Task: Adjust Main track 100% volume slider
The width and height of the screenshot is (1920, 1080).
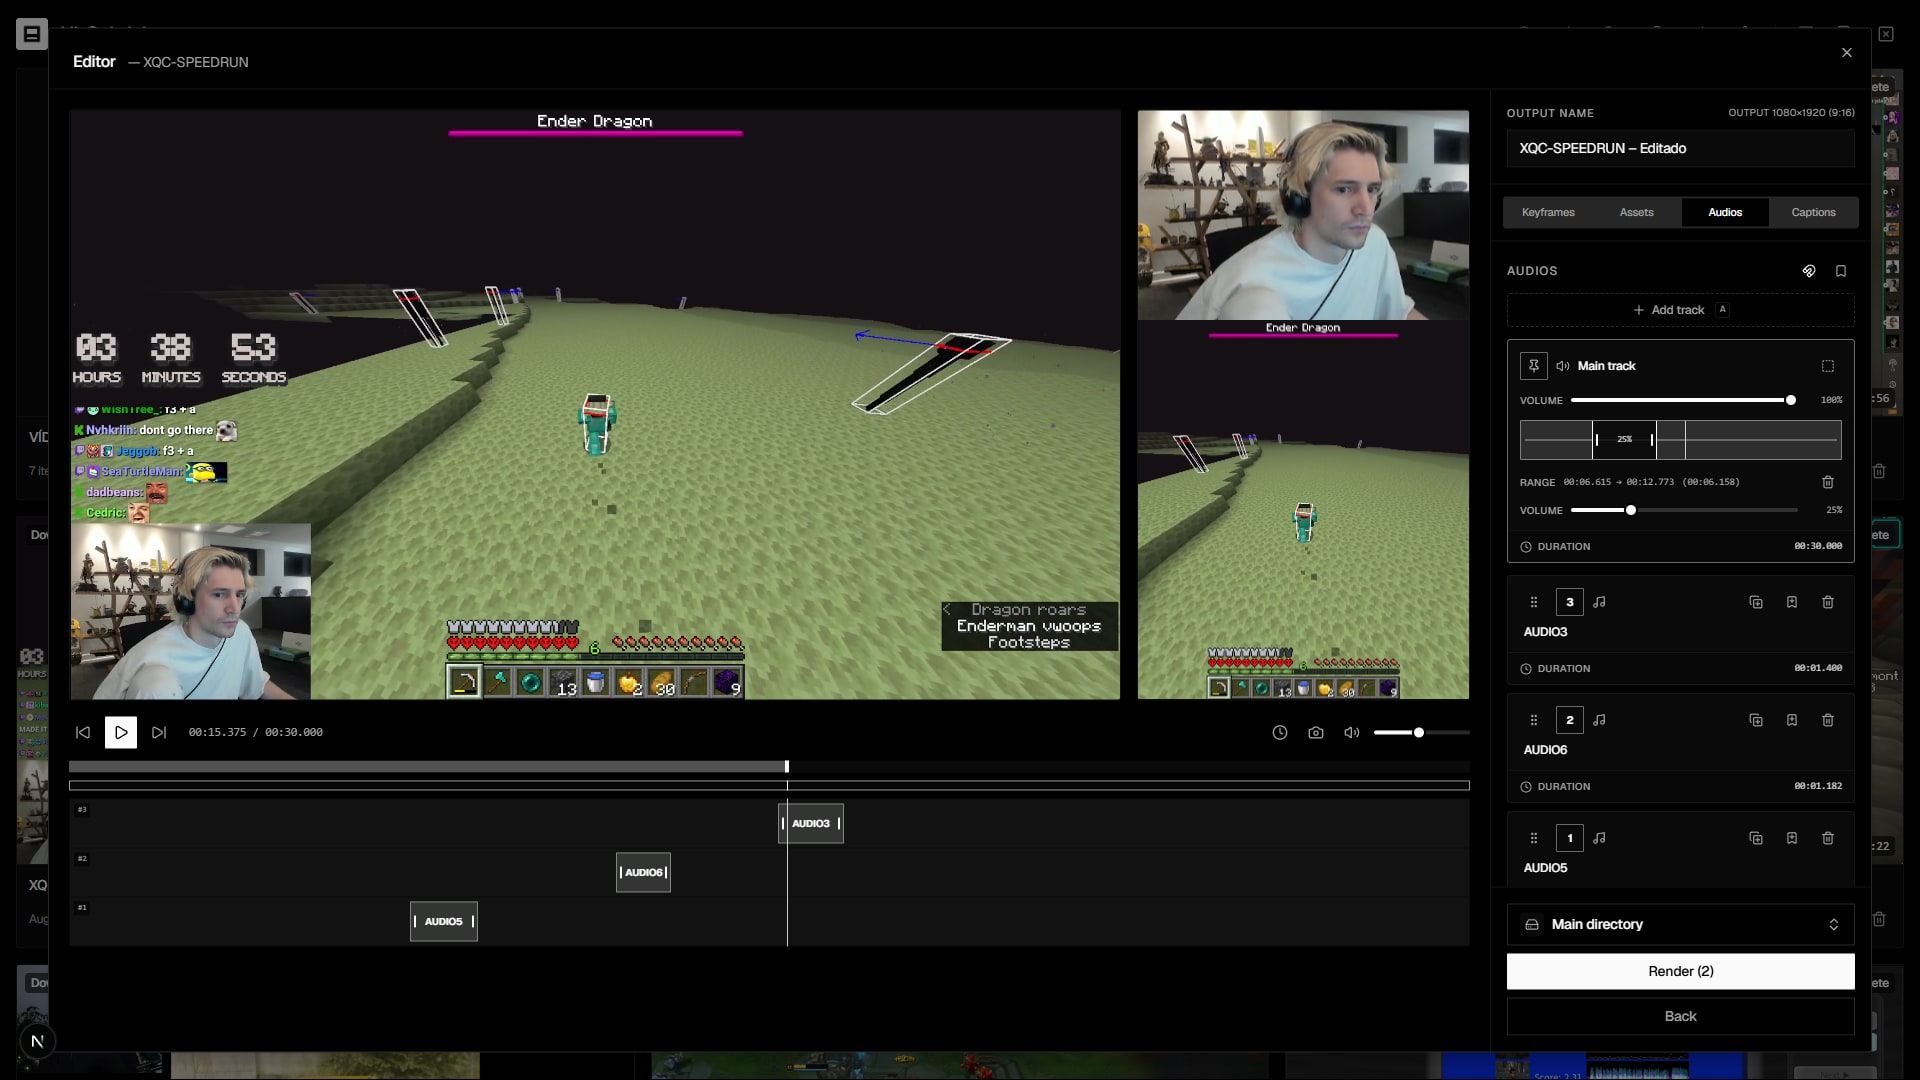Action: (x=1684, y=400)
